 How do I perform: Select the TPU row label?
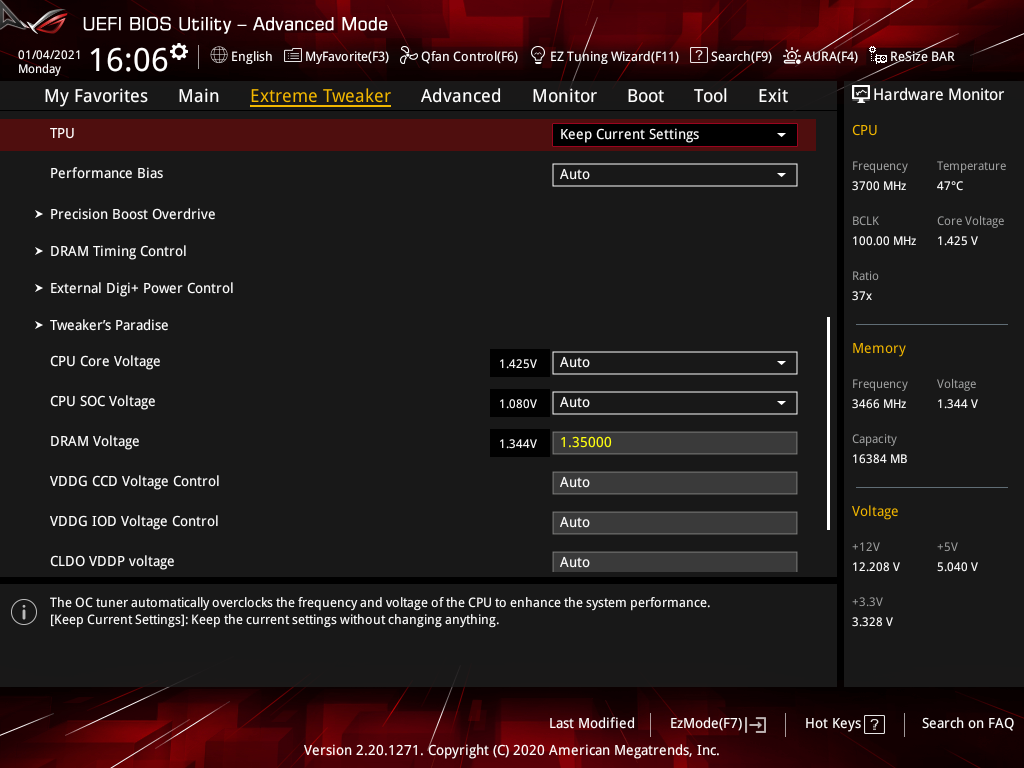click(62, 133)
